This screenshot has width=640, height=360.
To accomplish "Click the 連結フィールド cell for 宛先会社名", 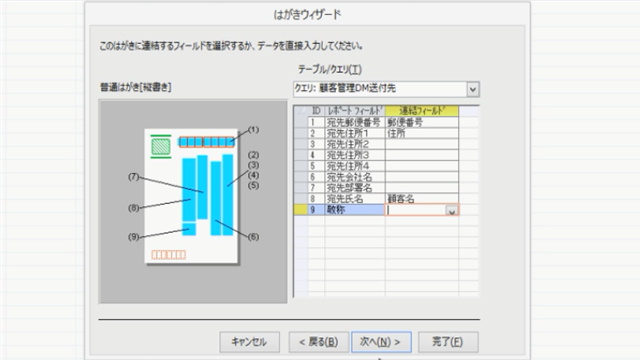I will (422, 177).
